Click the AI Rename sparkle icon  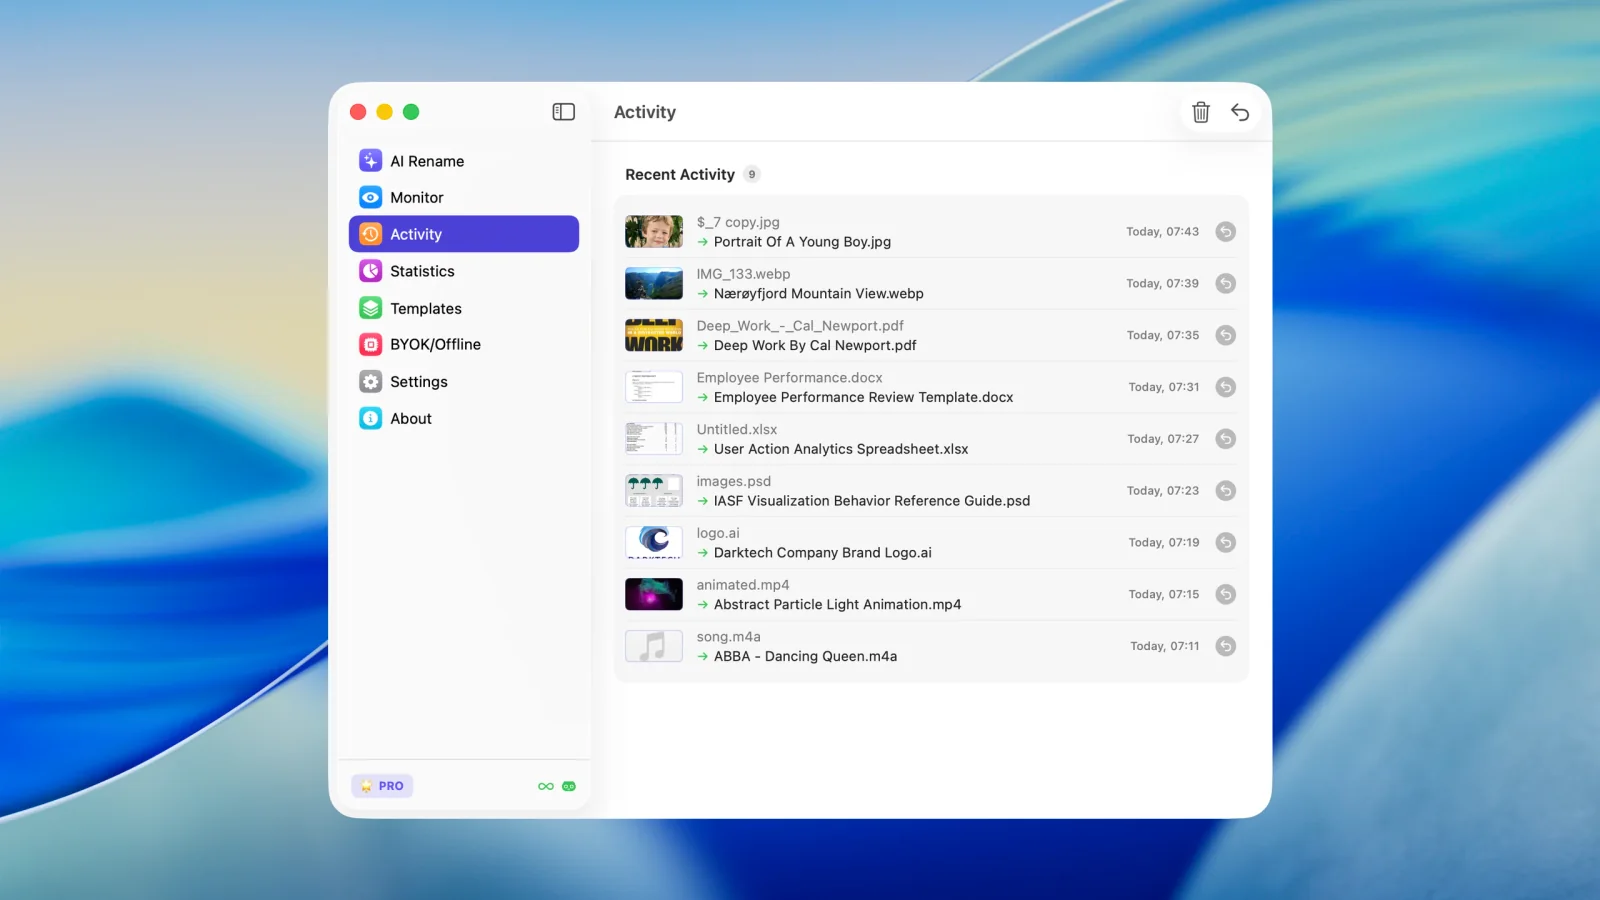tap(370, 161)
